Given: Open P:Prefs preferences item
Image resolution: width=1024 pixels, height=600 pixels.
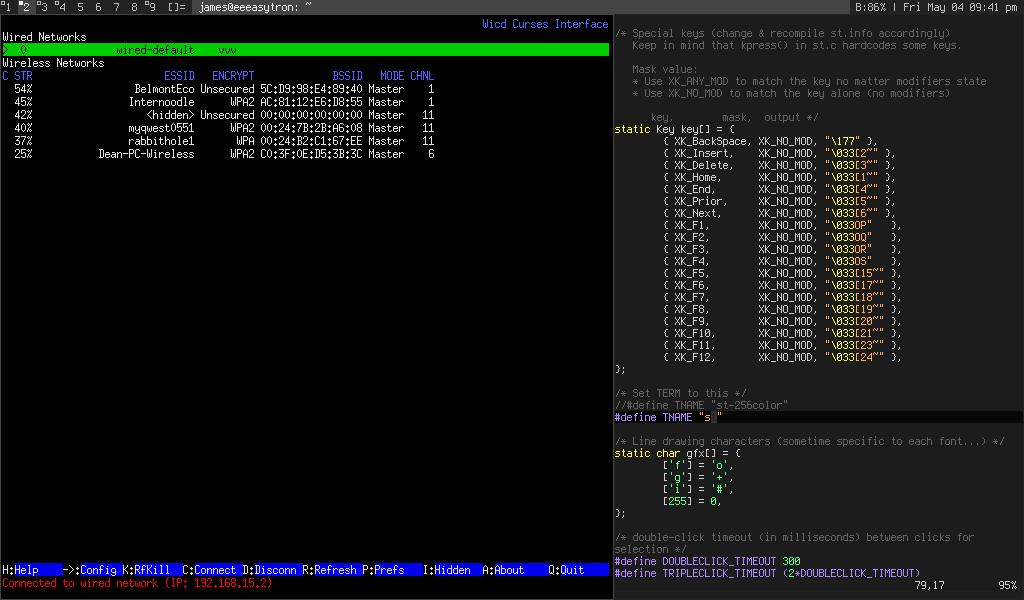Looking at the screenshot, I should coord(384,570).
